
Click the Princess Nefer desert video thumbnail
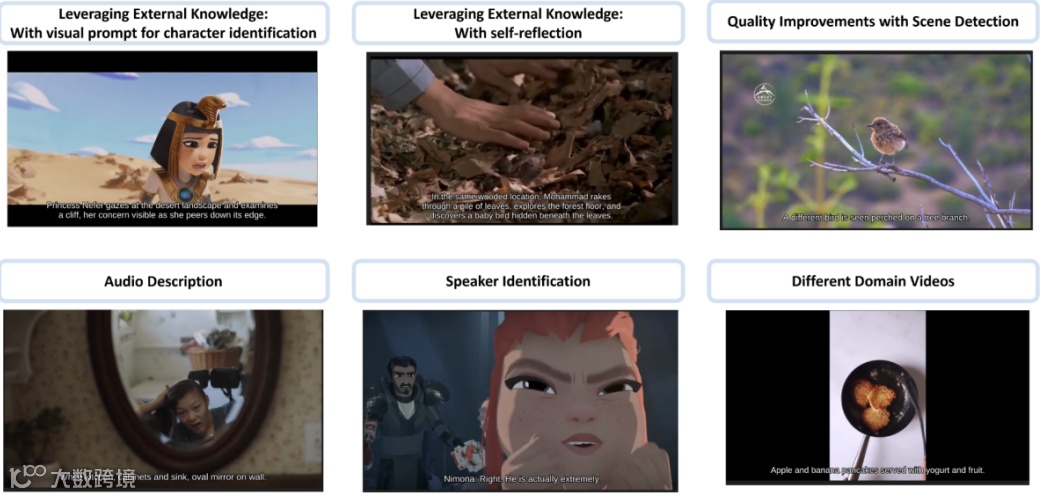162,139
